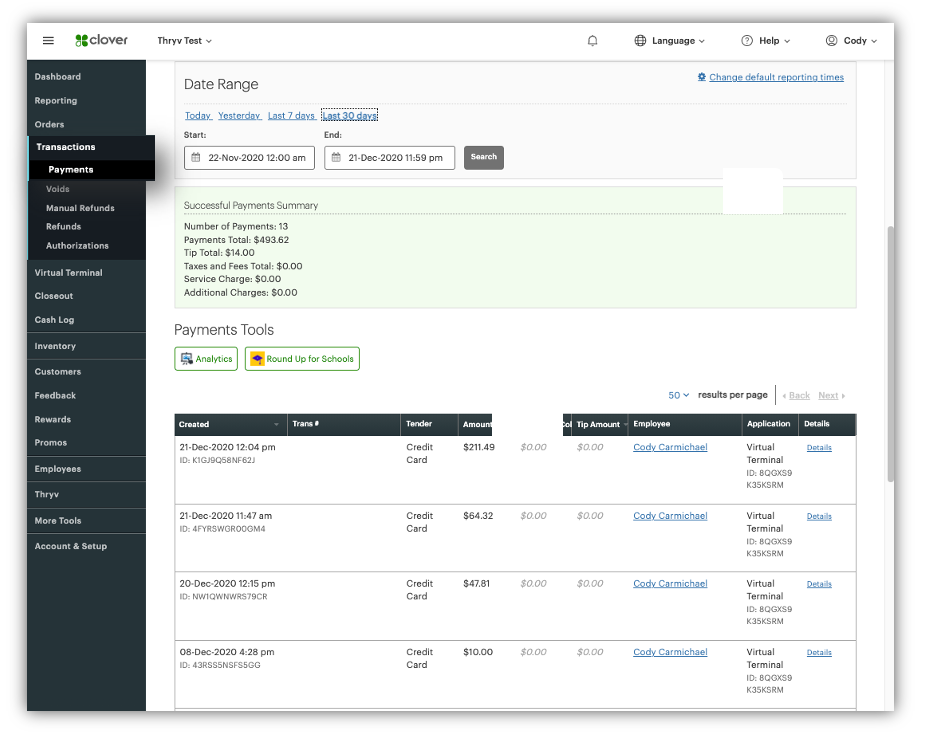Open Details for $64.32 payment
926x734 pixels.
(x=819, y=517)
